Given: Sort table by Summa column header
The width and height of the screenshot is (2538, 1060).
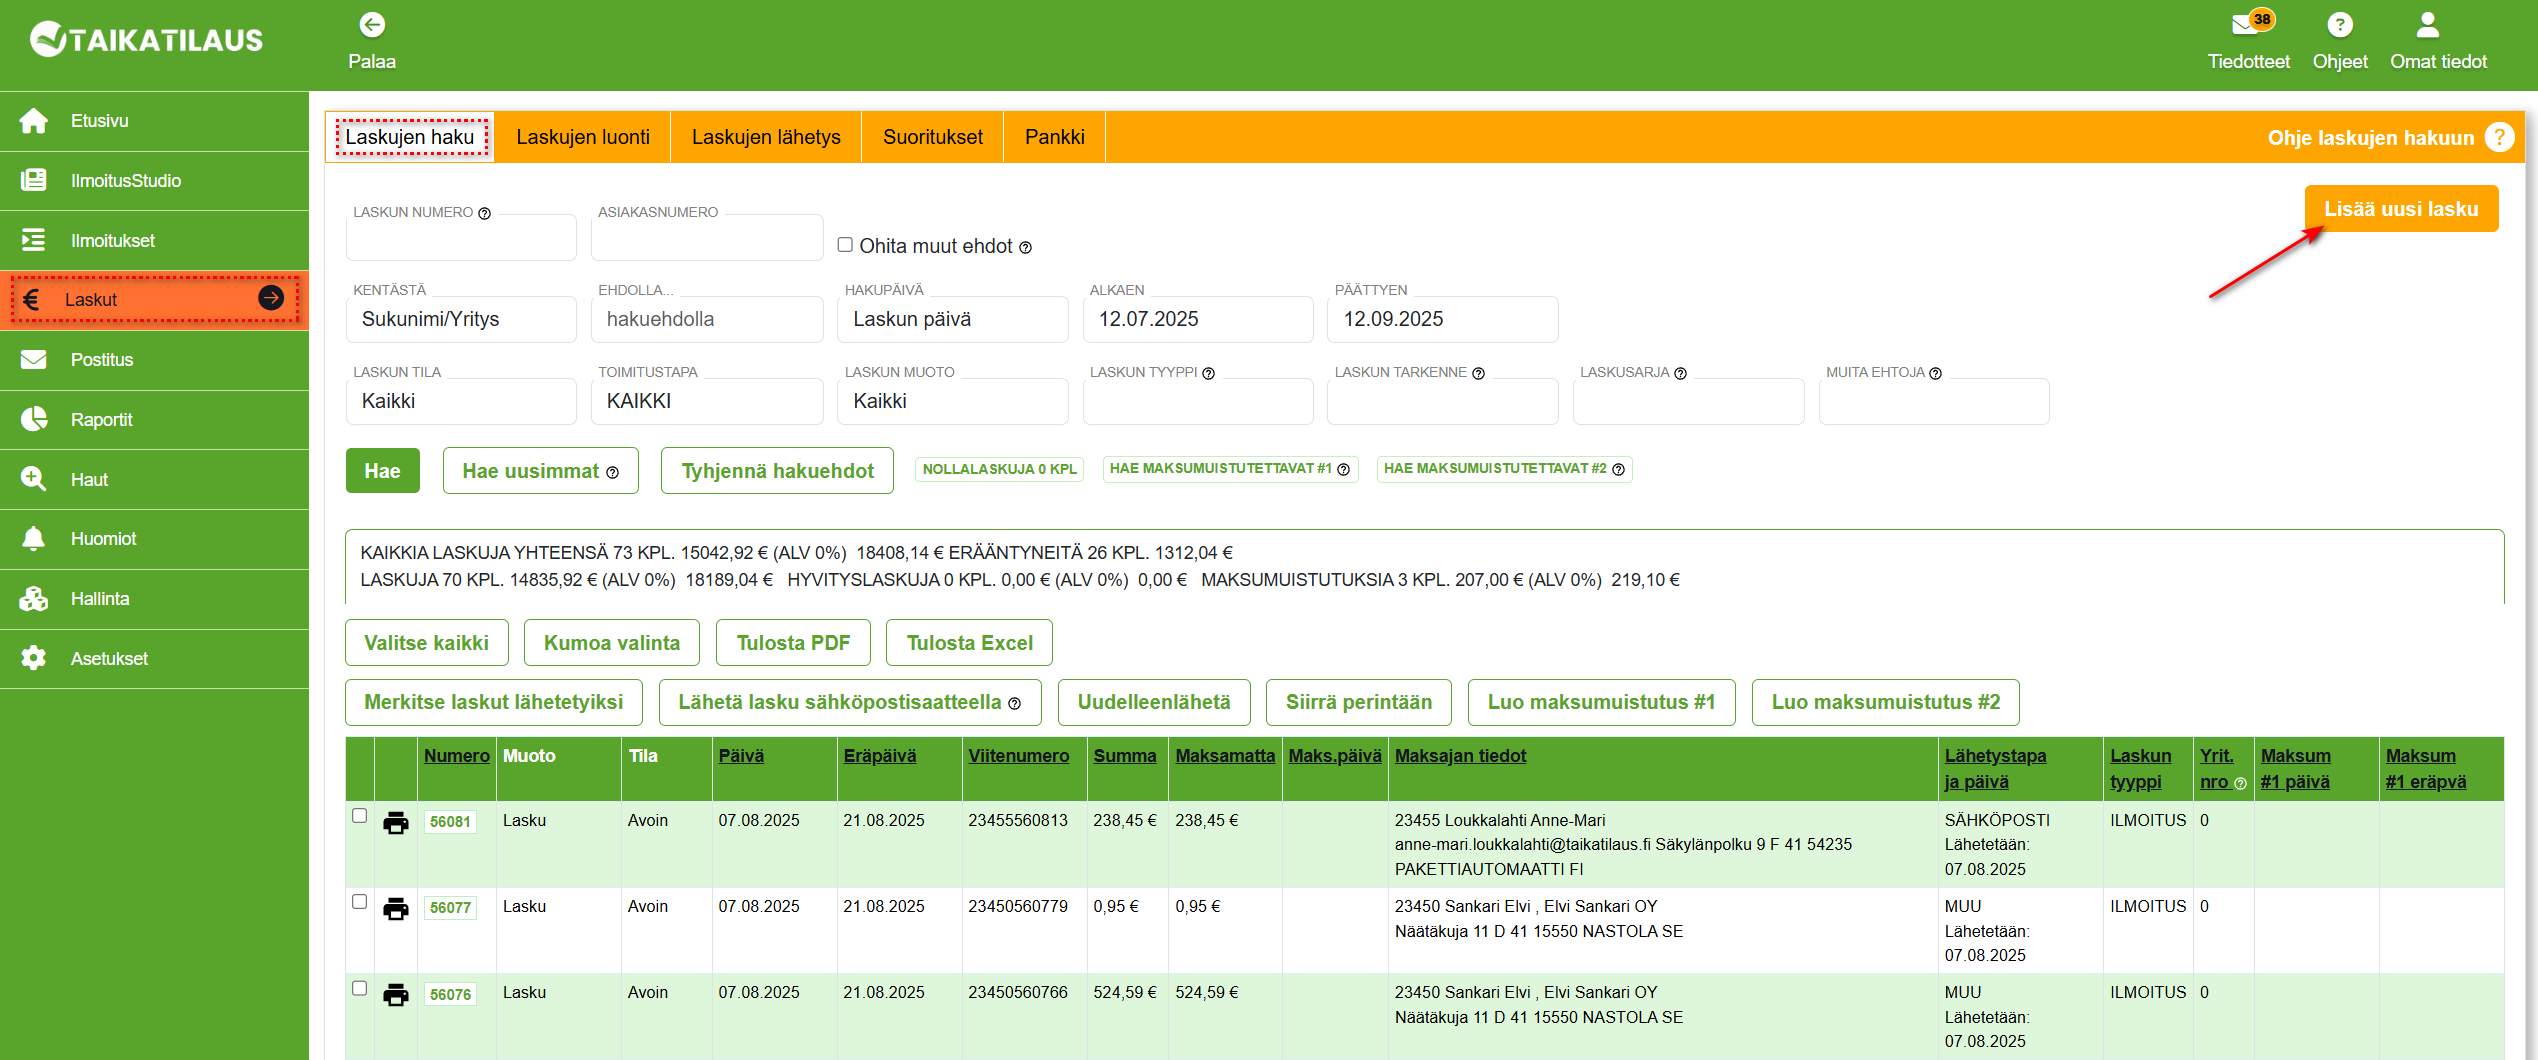Looking at the screenshot, I should (x=1124, y=756).
